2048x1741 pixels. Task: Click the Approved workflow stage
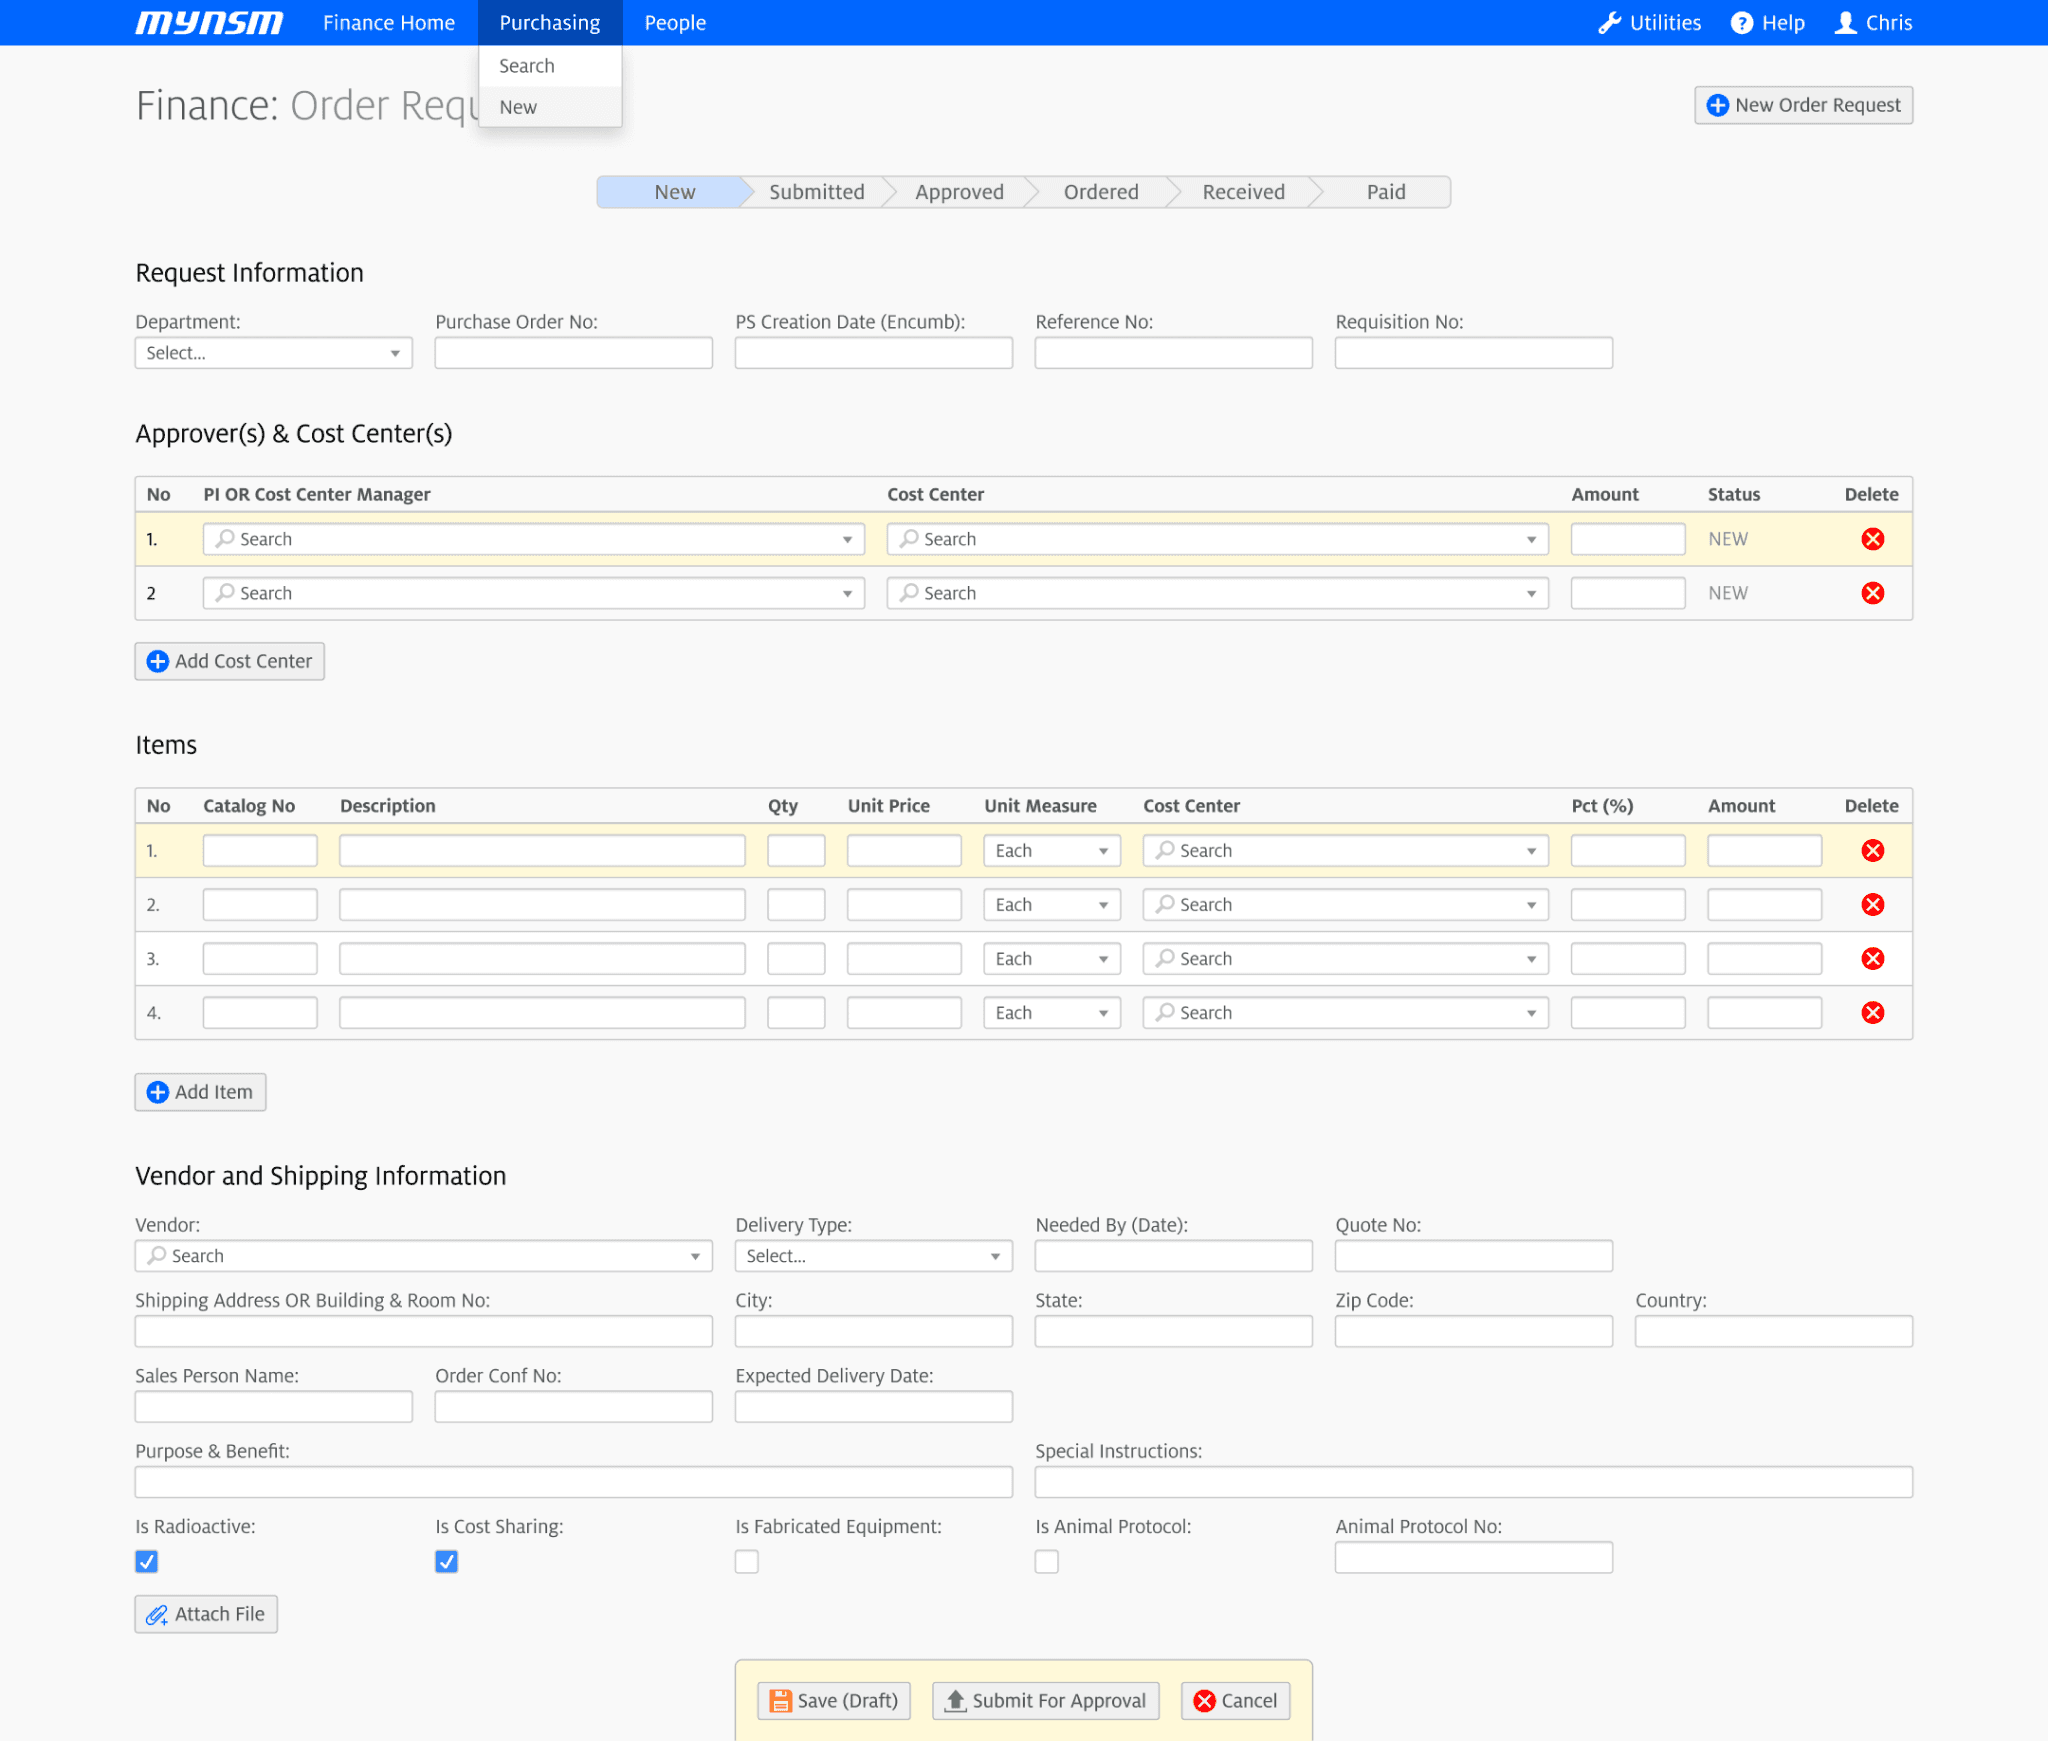959,192
